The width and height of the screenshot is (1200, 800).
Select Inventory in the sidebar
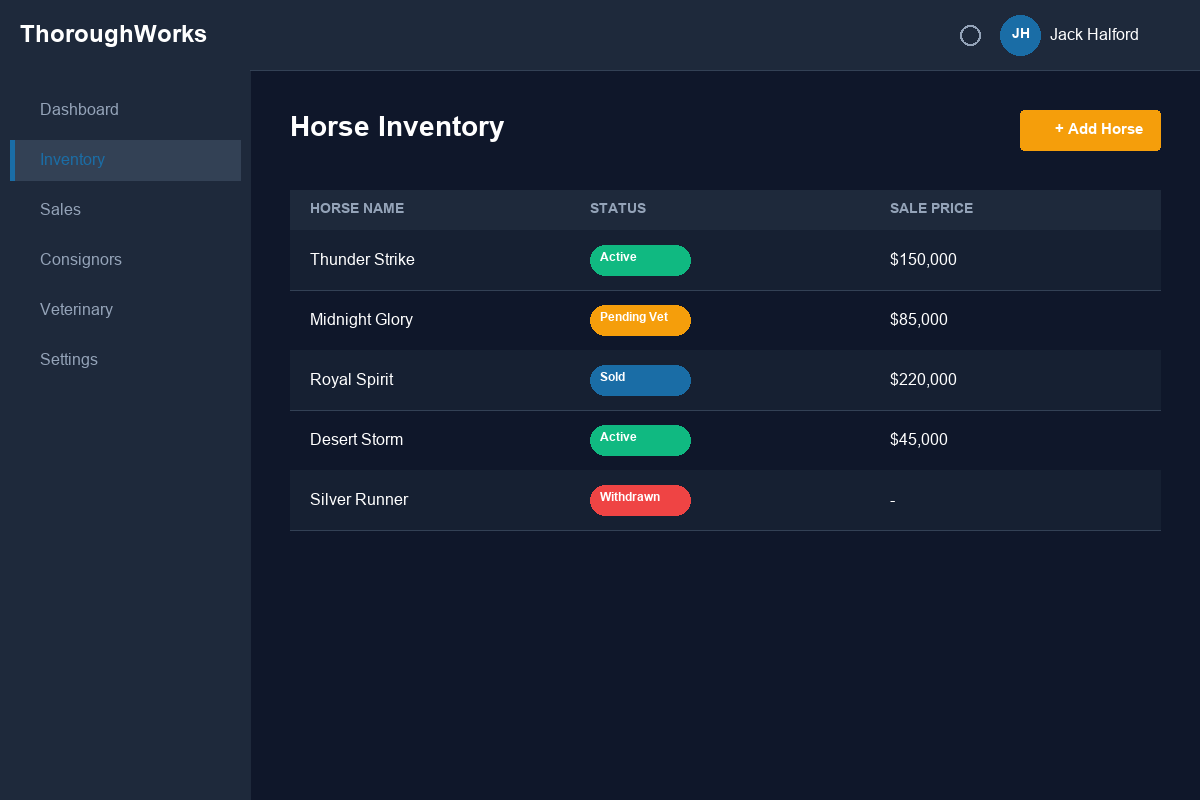pos(72,160)
